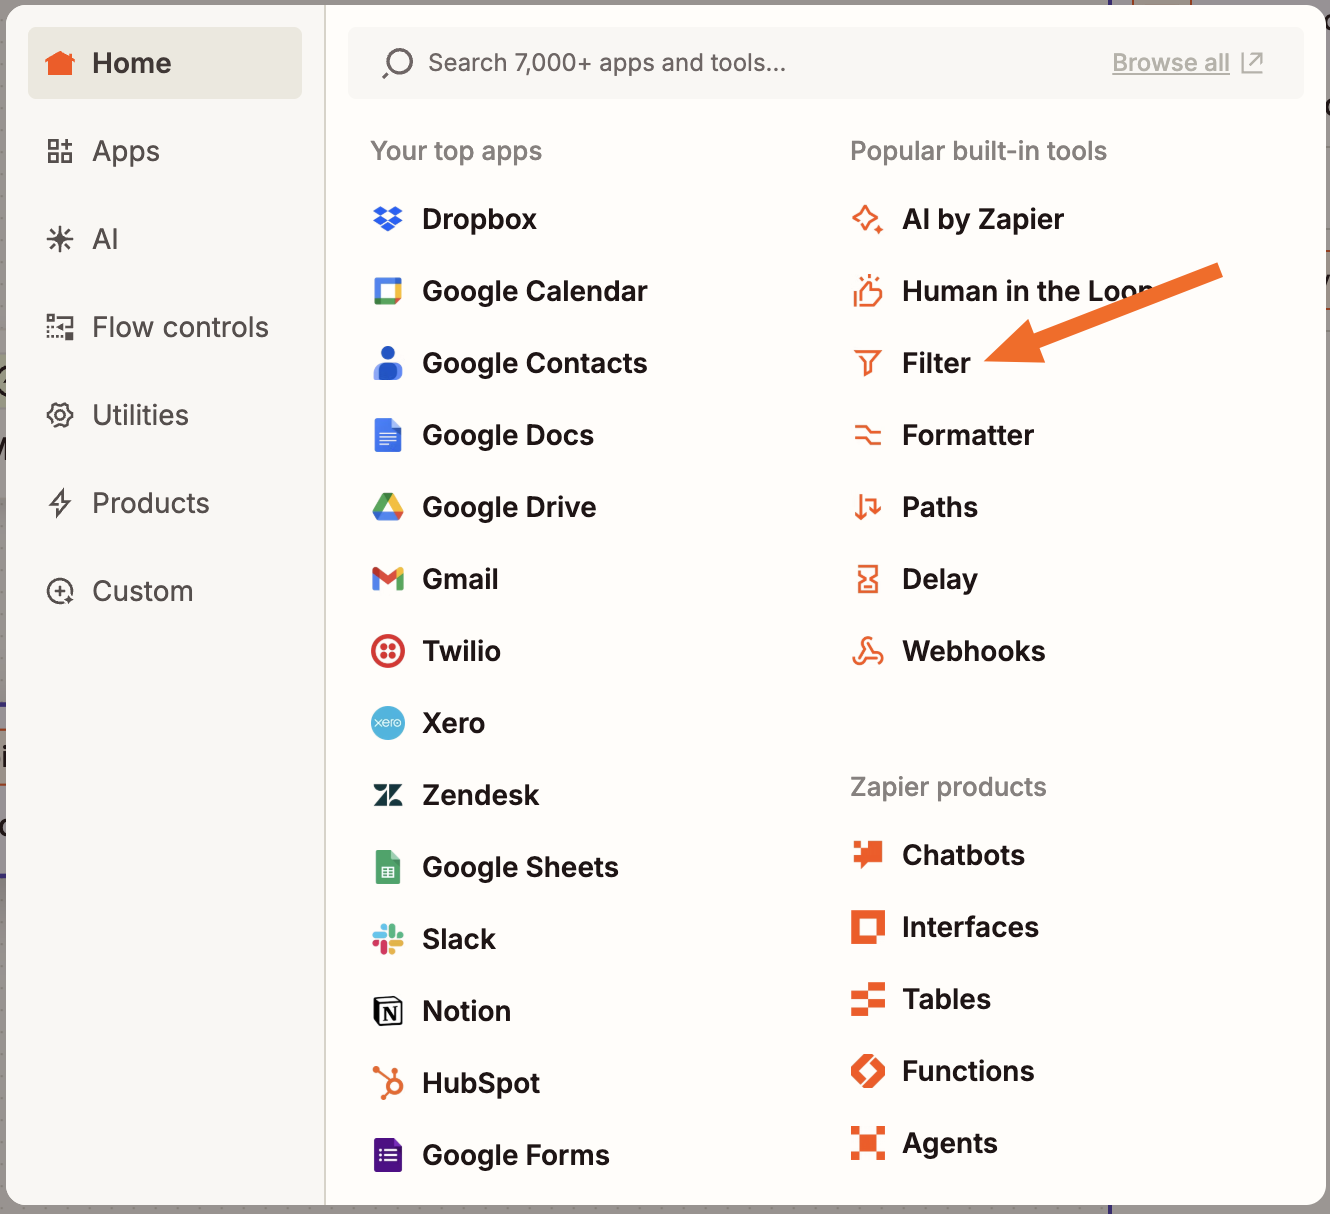Open Zapier Interfaces product
1330x1214 pixels.
(x=970, y=926)
